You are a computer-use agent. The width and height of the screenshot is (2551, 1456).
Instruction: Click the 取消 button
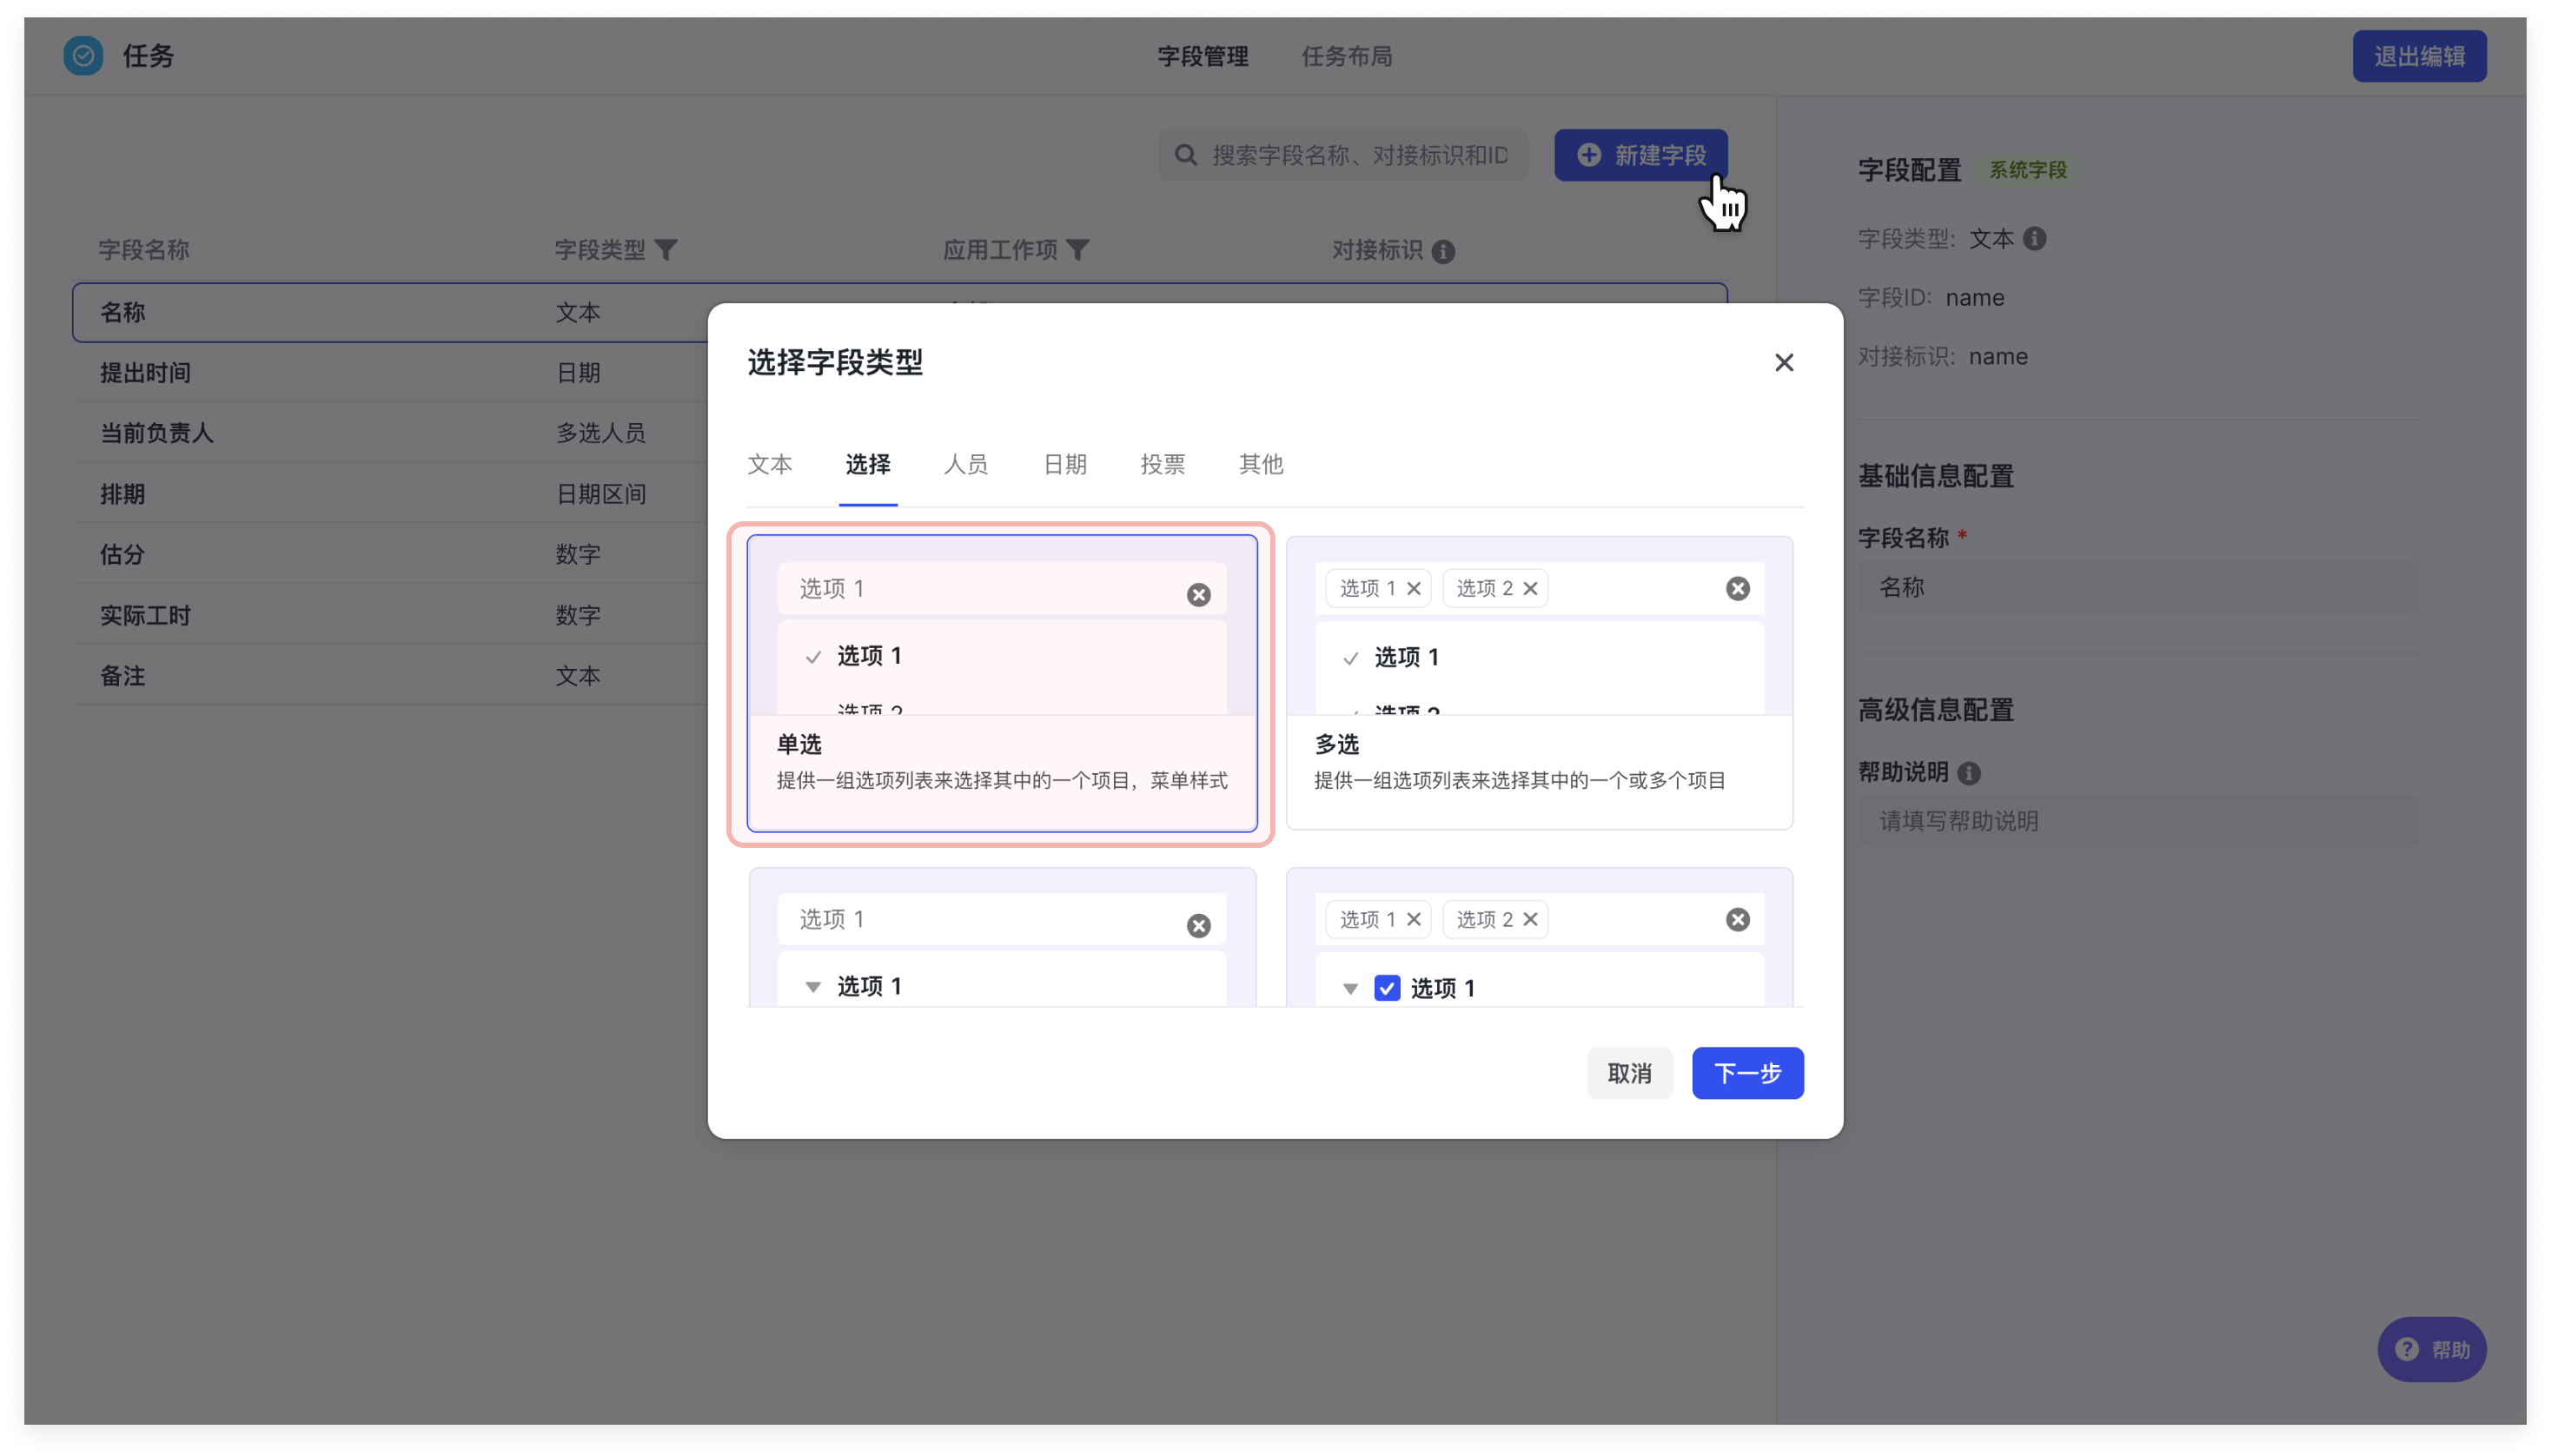tap(1629, 1073)
